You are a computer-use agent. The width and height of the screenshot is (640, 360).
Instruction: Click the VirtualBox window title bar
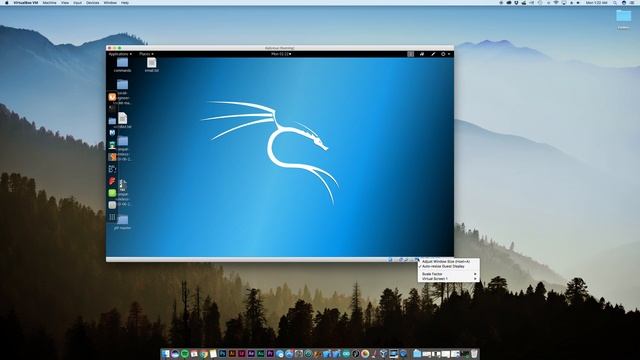[x=280, y=48]
